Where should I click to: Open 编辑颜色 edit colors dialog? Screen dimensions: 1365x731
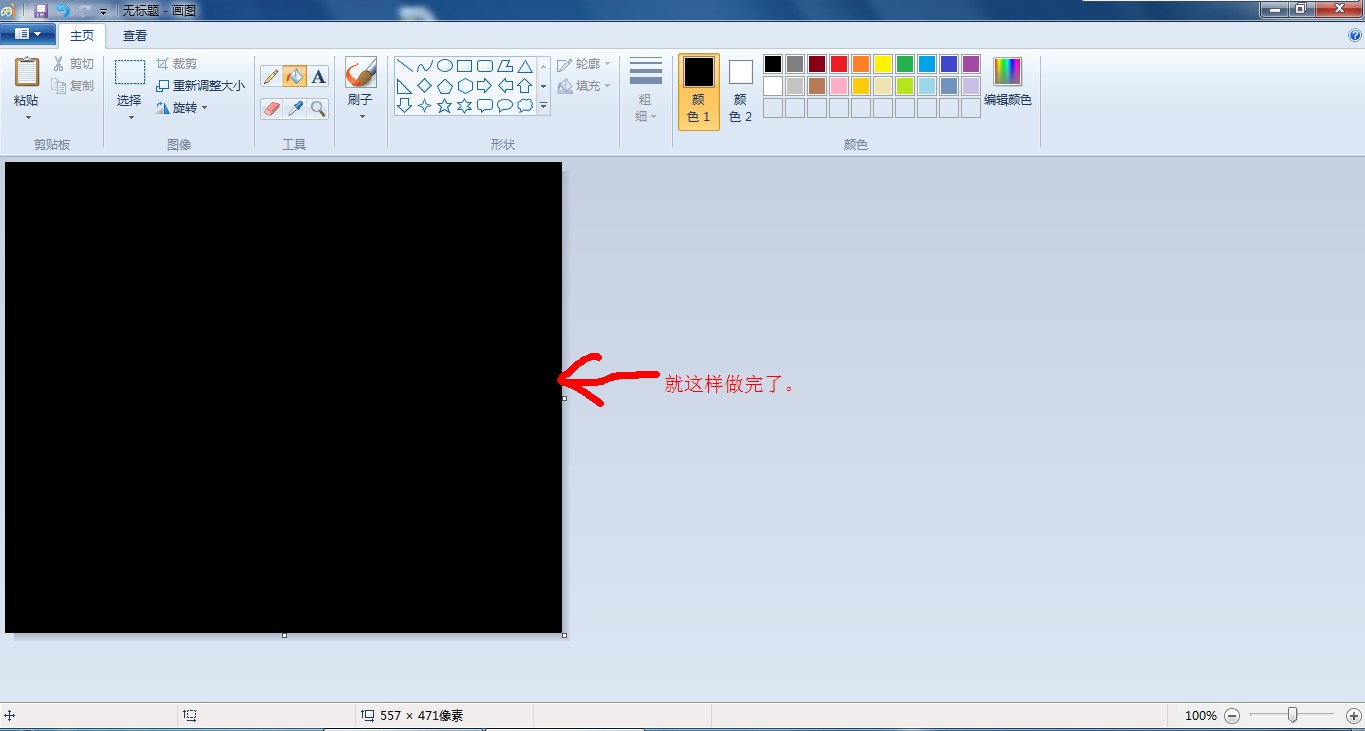tap(1008, 83)
